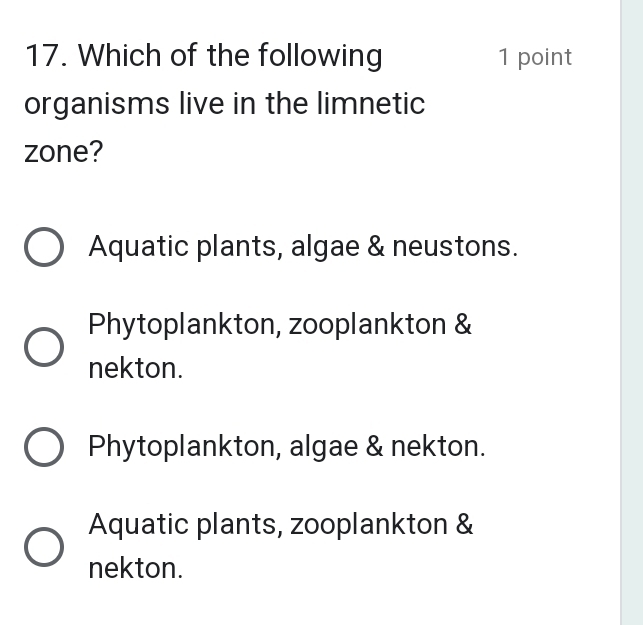Click the word "zone?" ending the question
Viewport: 643px width, 625px height.
(64, 153)
